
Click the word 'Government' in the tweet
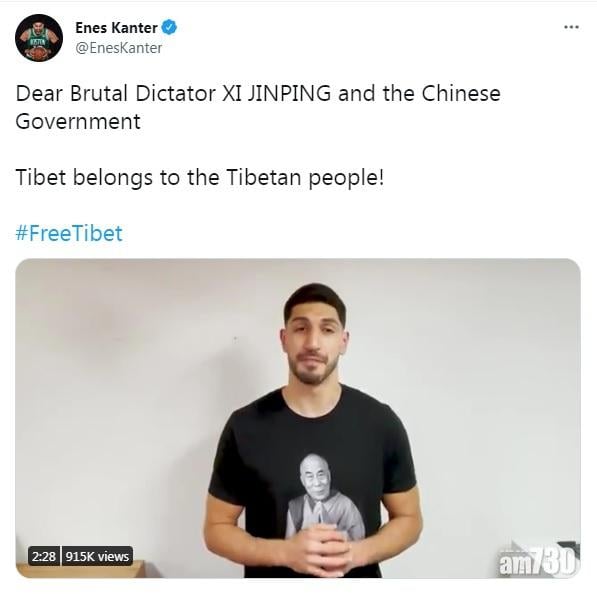pos(78,121)
